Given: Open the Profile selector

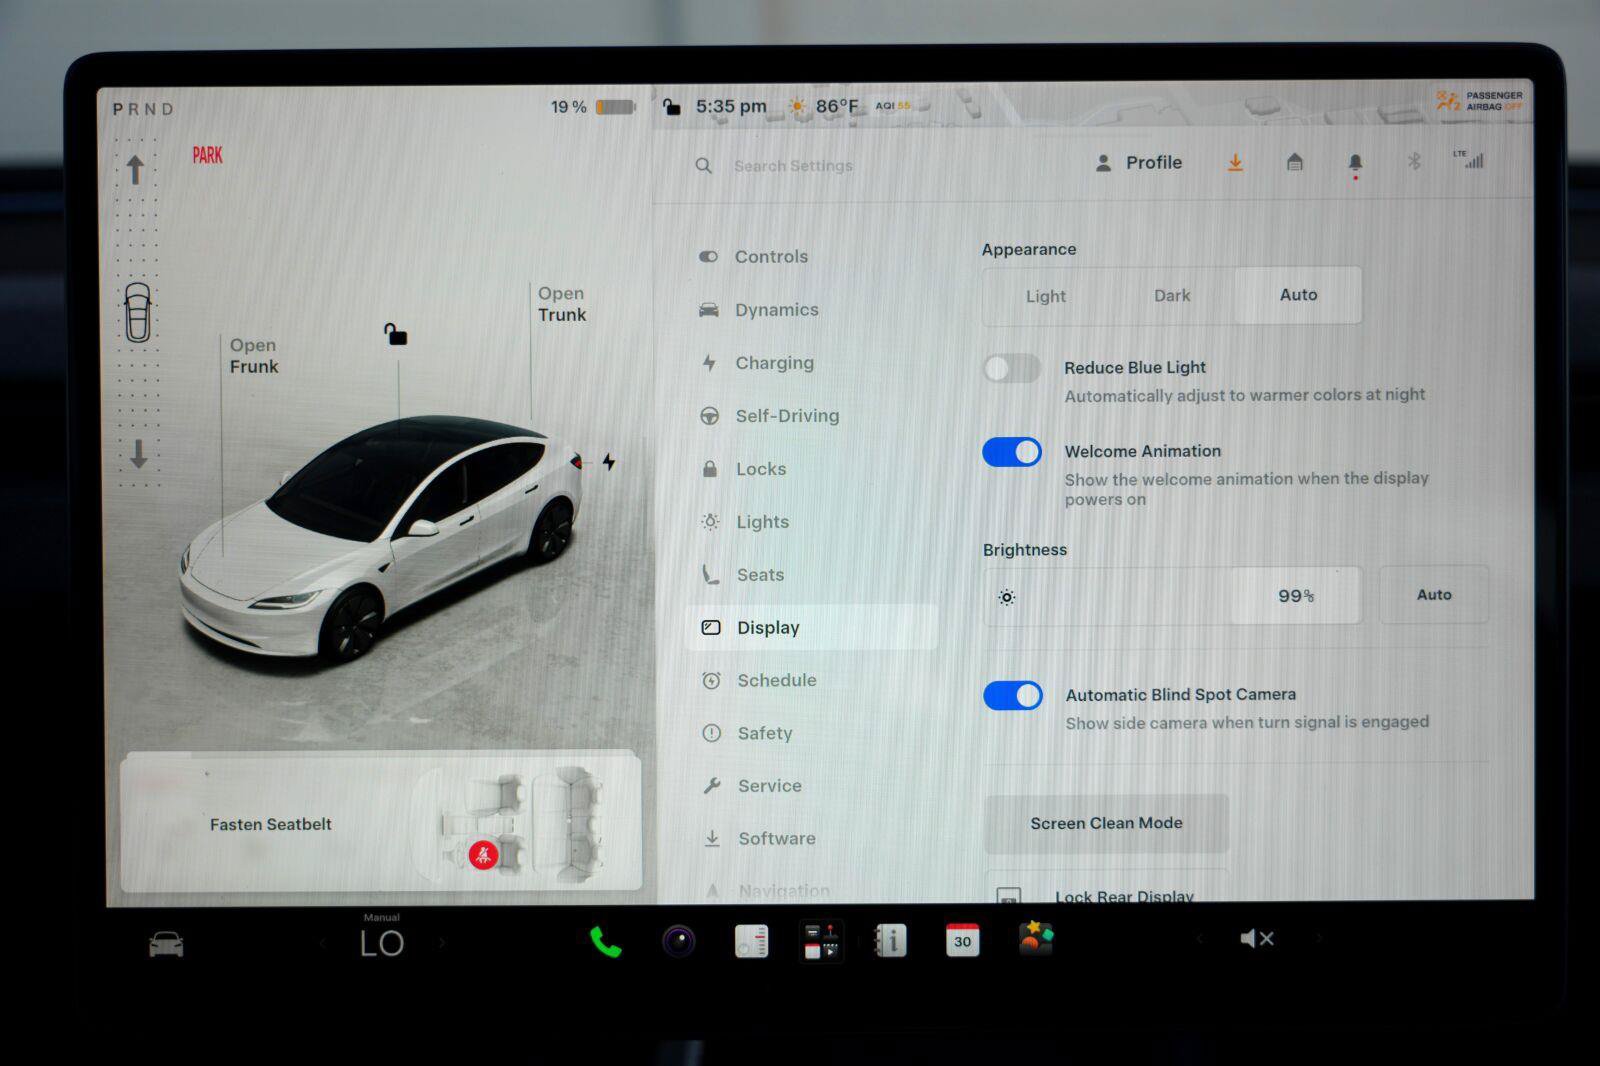Looking at the screenshot, I should coord(1139,163).
